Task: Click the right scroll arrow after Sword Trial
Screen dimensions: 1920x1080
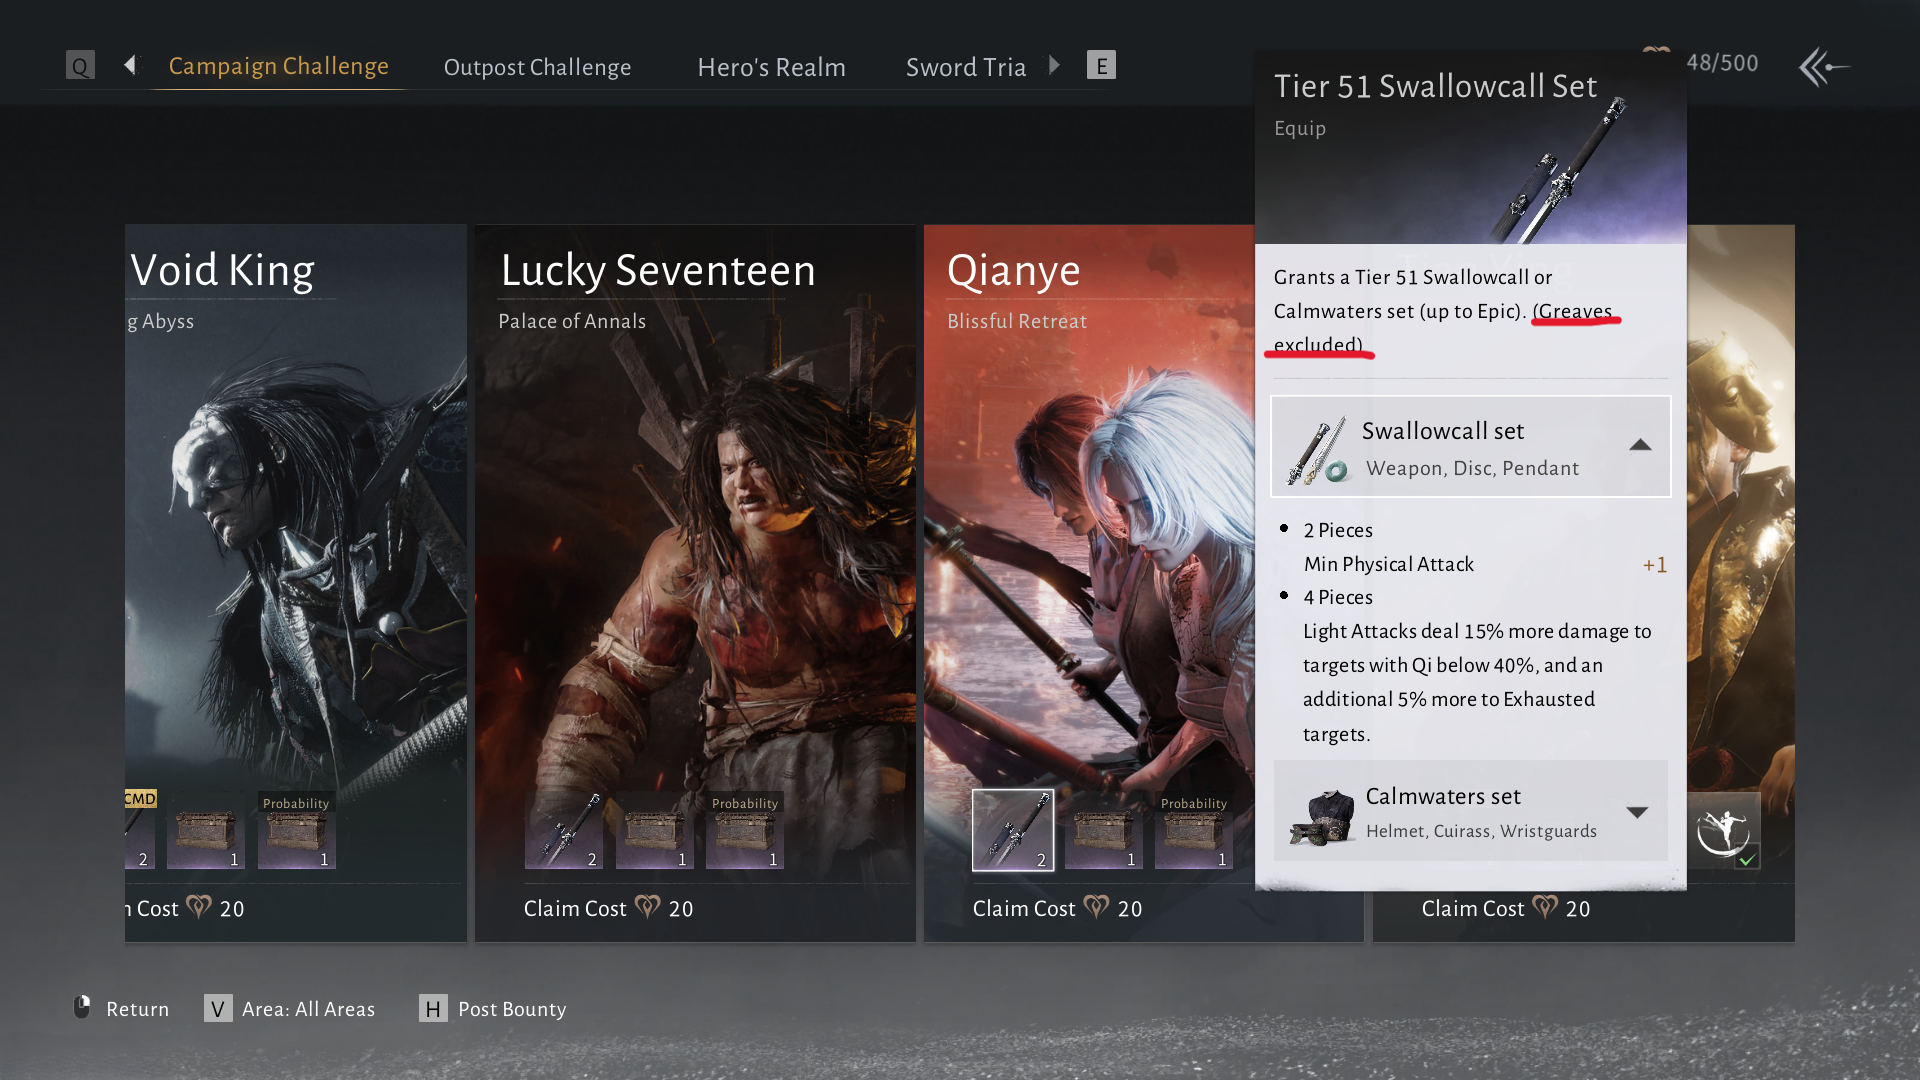Action: (x=1054, y=65)
